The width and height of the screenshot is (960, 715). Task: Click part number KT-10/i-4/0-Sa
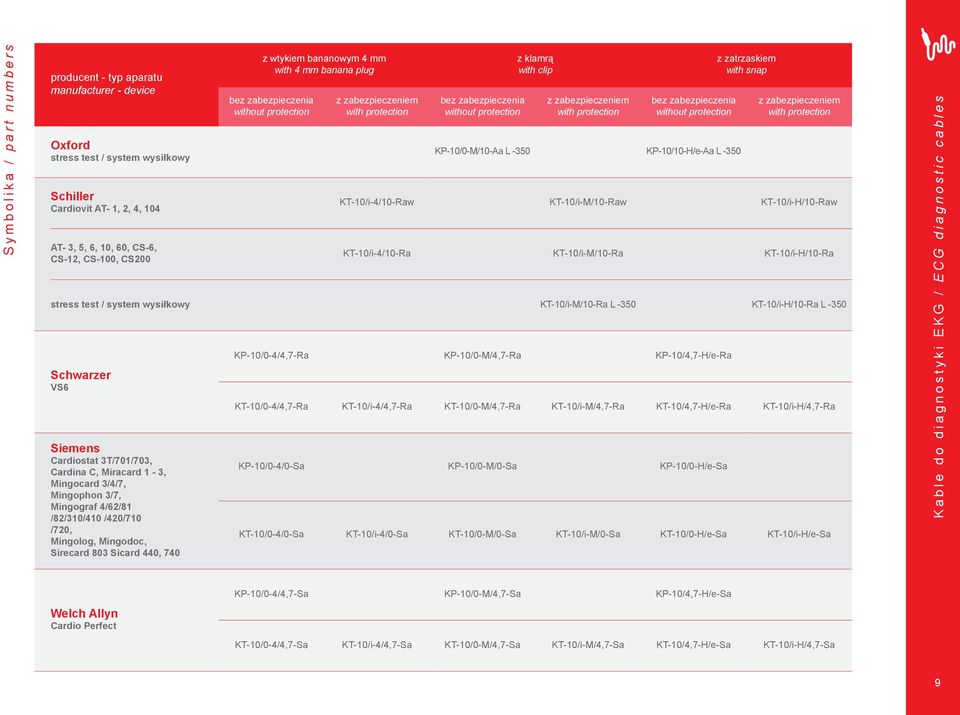click(377, 534)
